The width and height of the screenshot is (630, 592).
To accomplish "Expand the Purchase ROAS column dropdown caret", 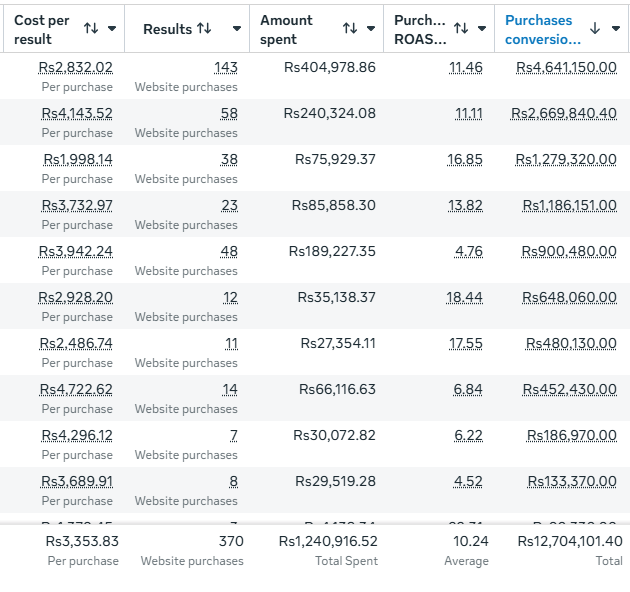I will (481, 28).
